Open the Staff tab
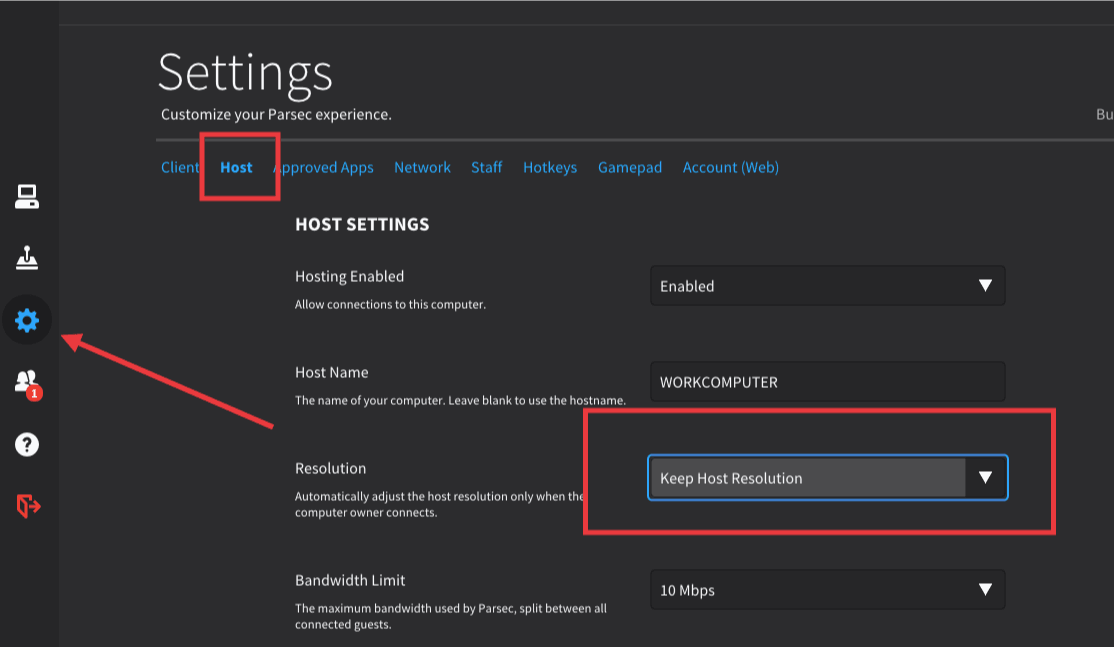Screen dimensions: 1114x647 coord(486,167)
